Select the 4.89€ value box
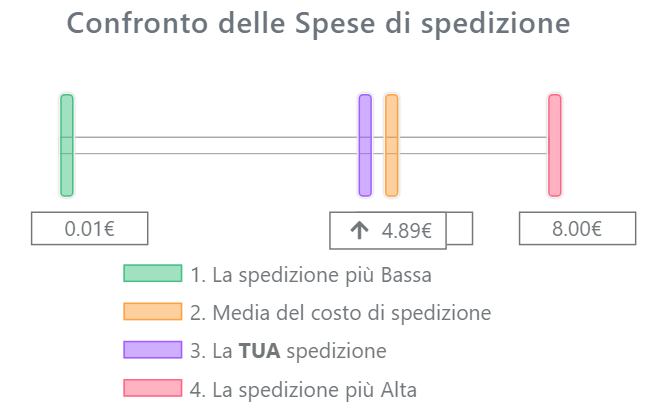This screenshot has height=419, width=655. pos(388,231)
